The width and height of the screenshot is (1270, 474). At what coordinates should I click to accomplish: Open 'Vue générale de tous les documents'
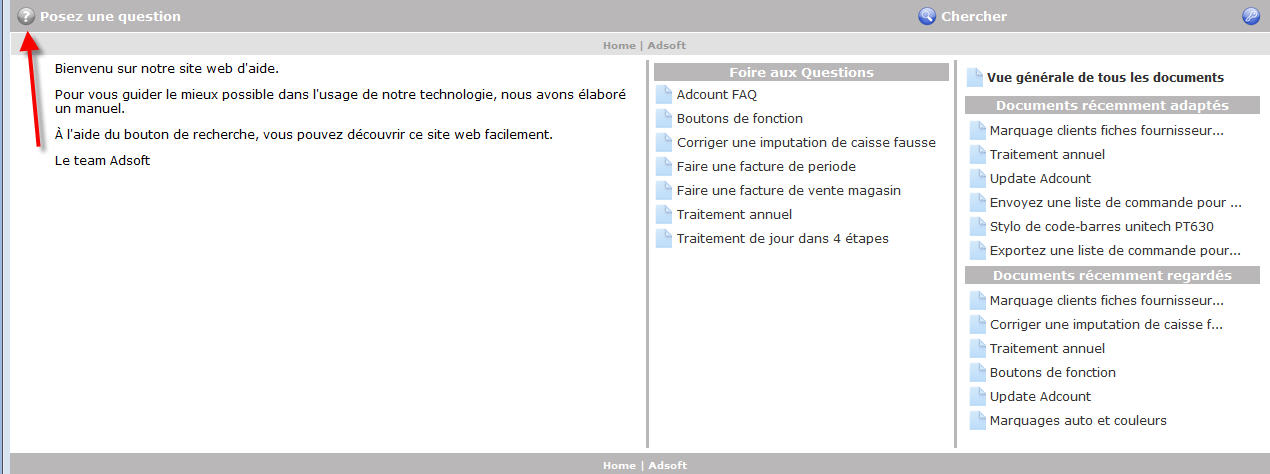1105,77
